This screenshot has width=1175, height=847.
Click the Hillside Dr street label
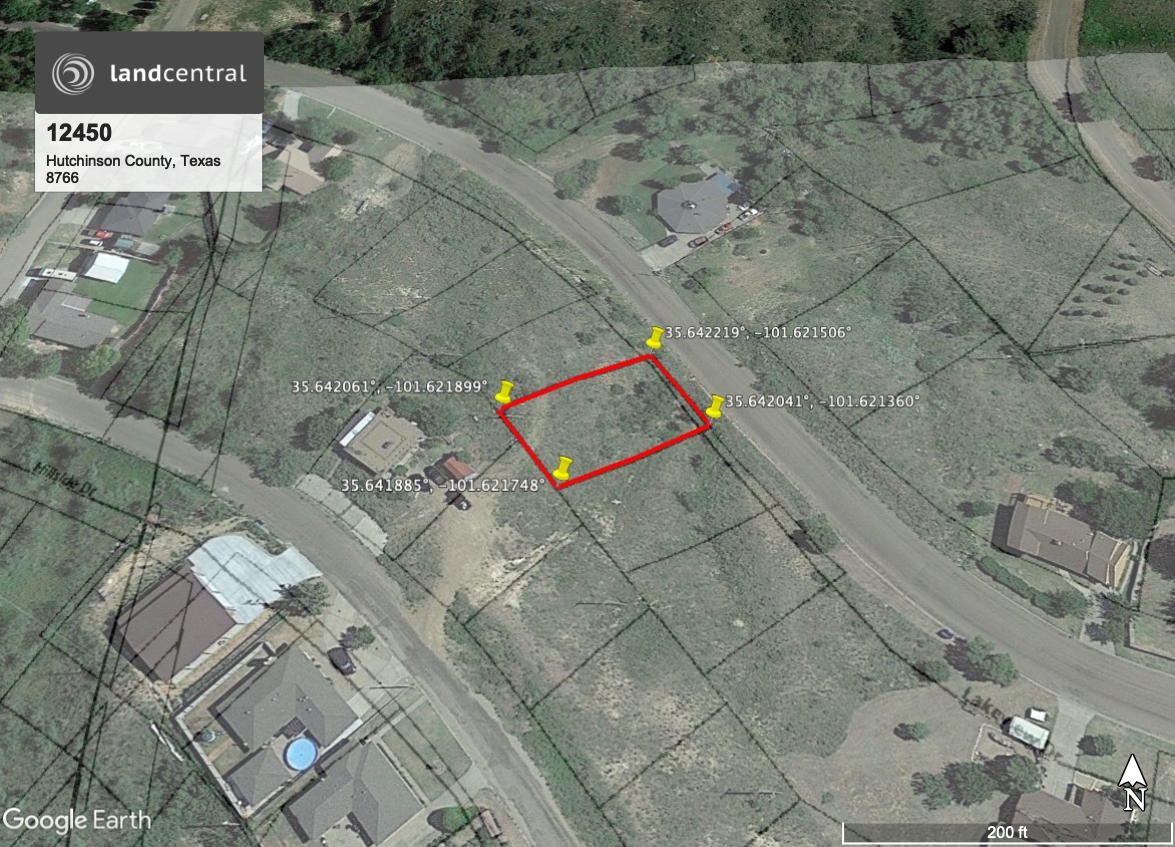(x=66, y=479)
